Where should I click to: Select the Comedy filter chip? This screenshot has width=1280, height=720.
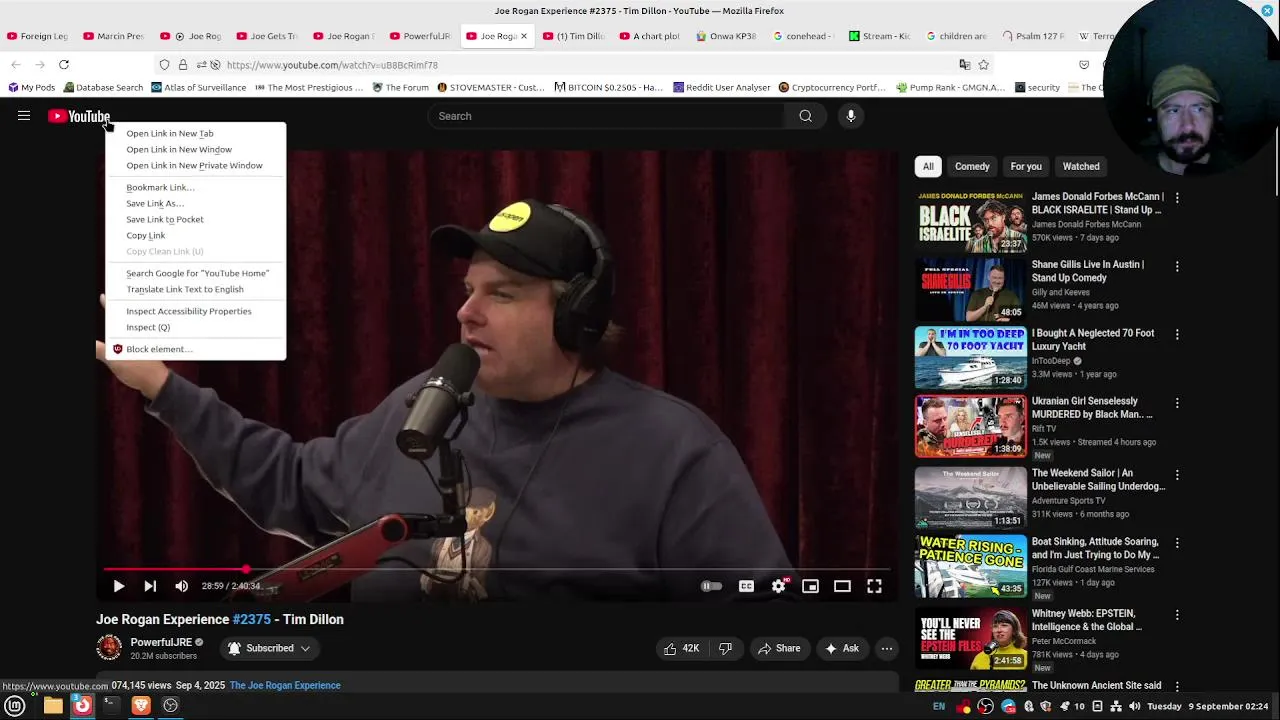972,167
